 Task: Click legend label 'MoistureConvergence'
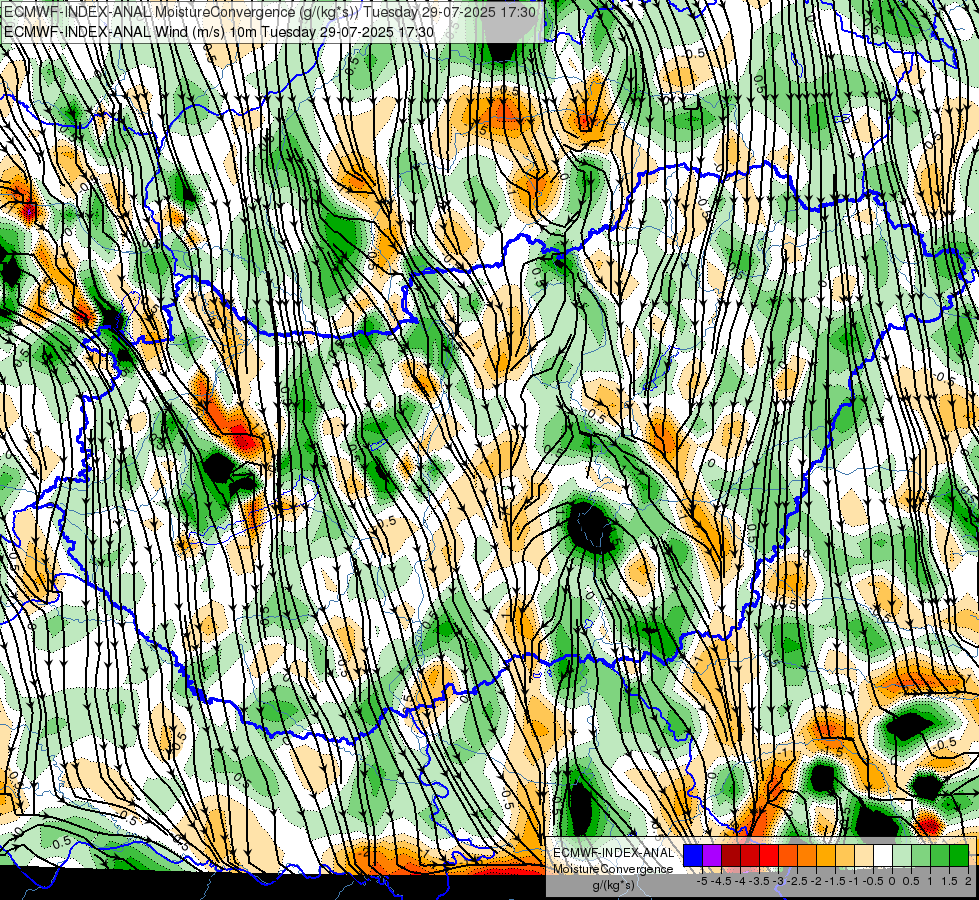pos(613,869)
